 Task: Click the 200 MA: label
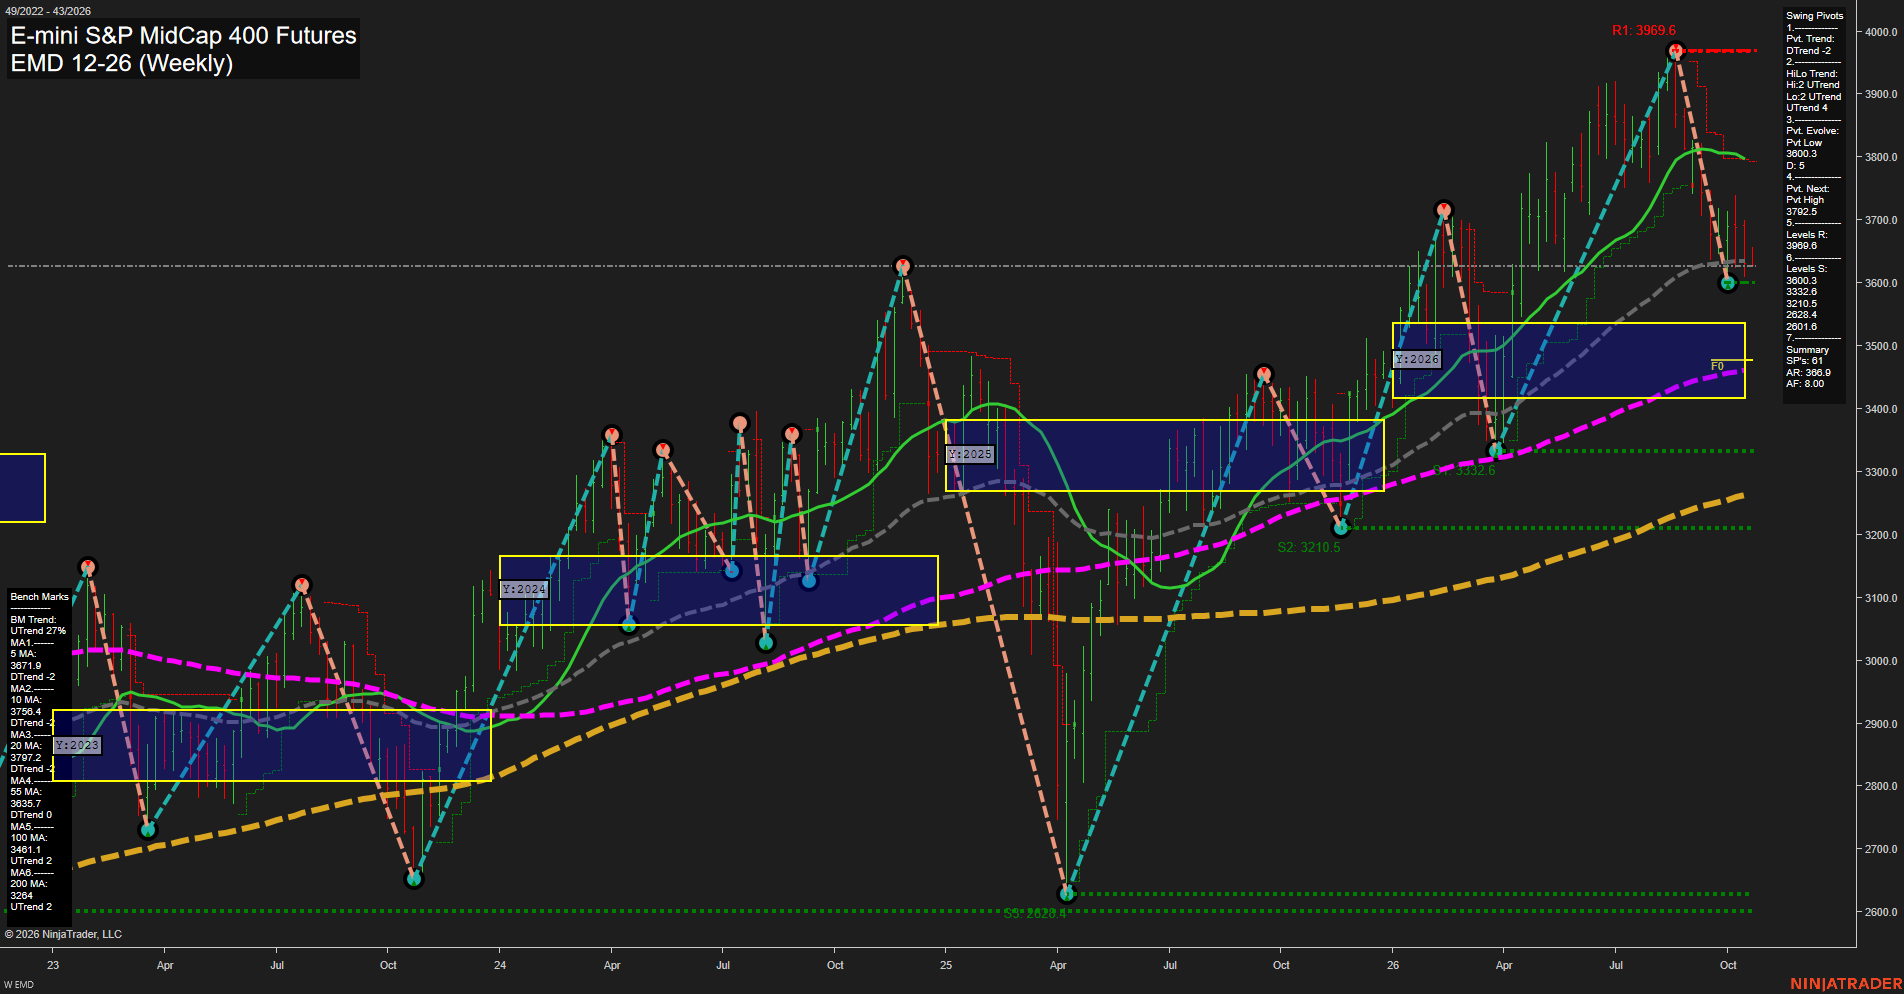pyautogui.click(x=29, y=884)
